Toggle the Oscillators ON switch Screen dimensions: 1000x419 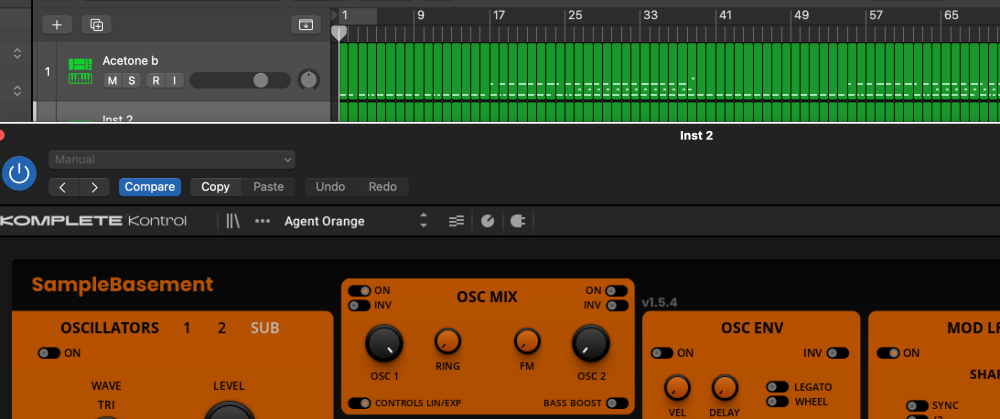(49, 353)
